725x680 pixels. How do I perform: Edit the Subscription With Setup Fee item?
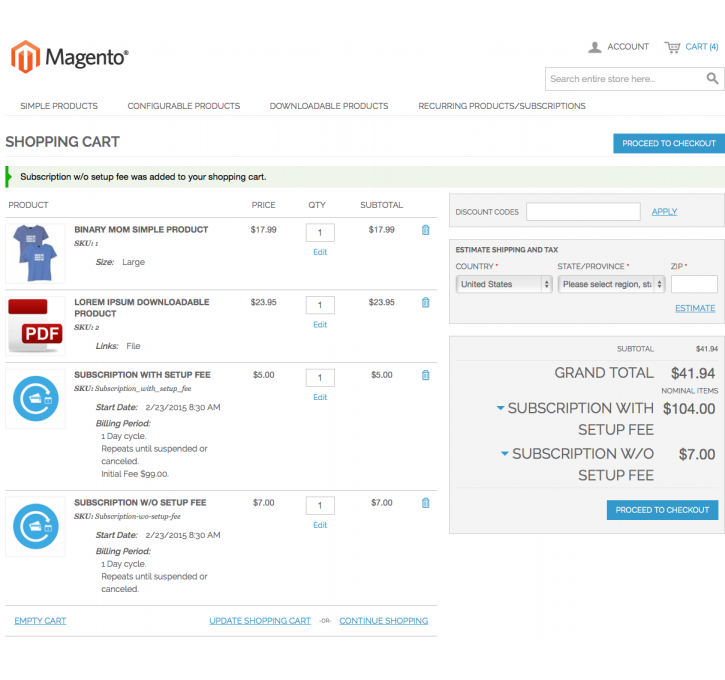[x=320, y=397]
